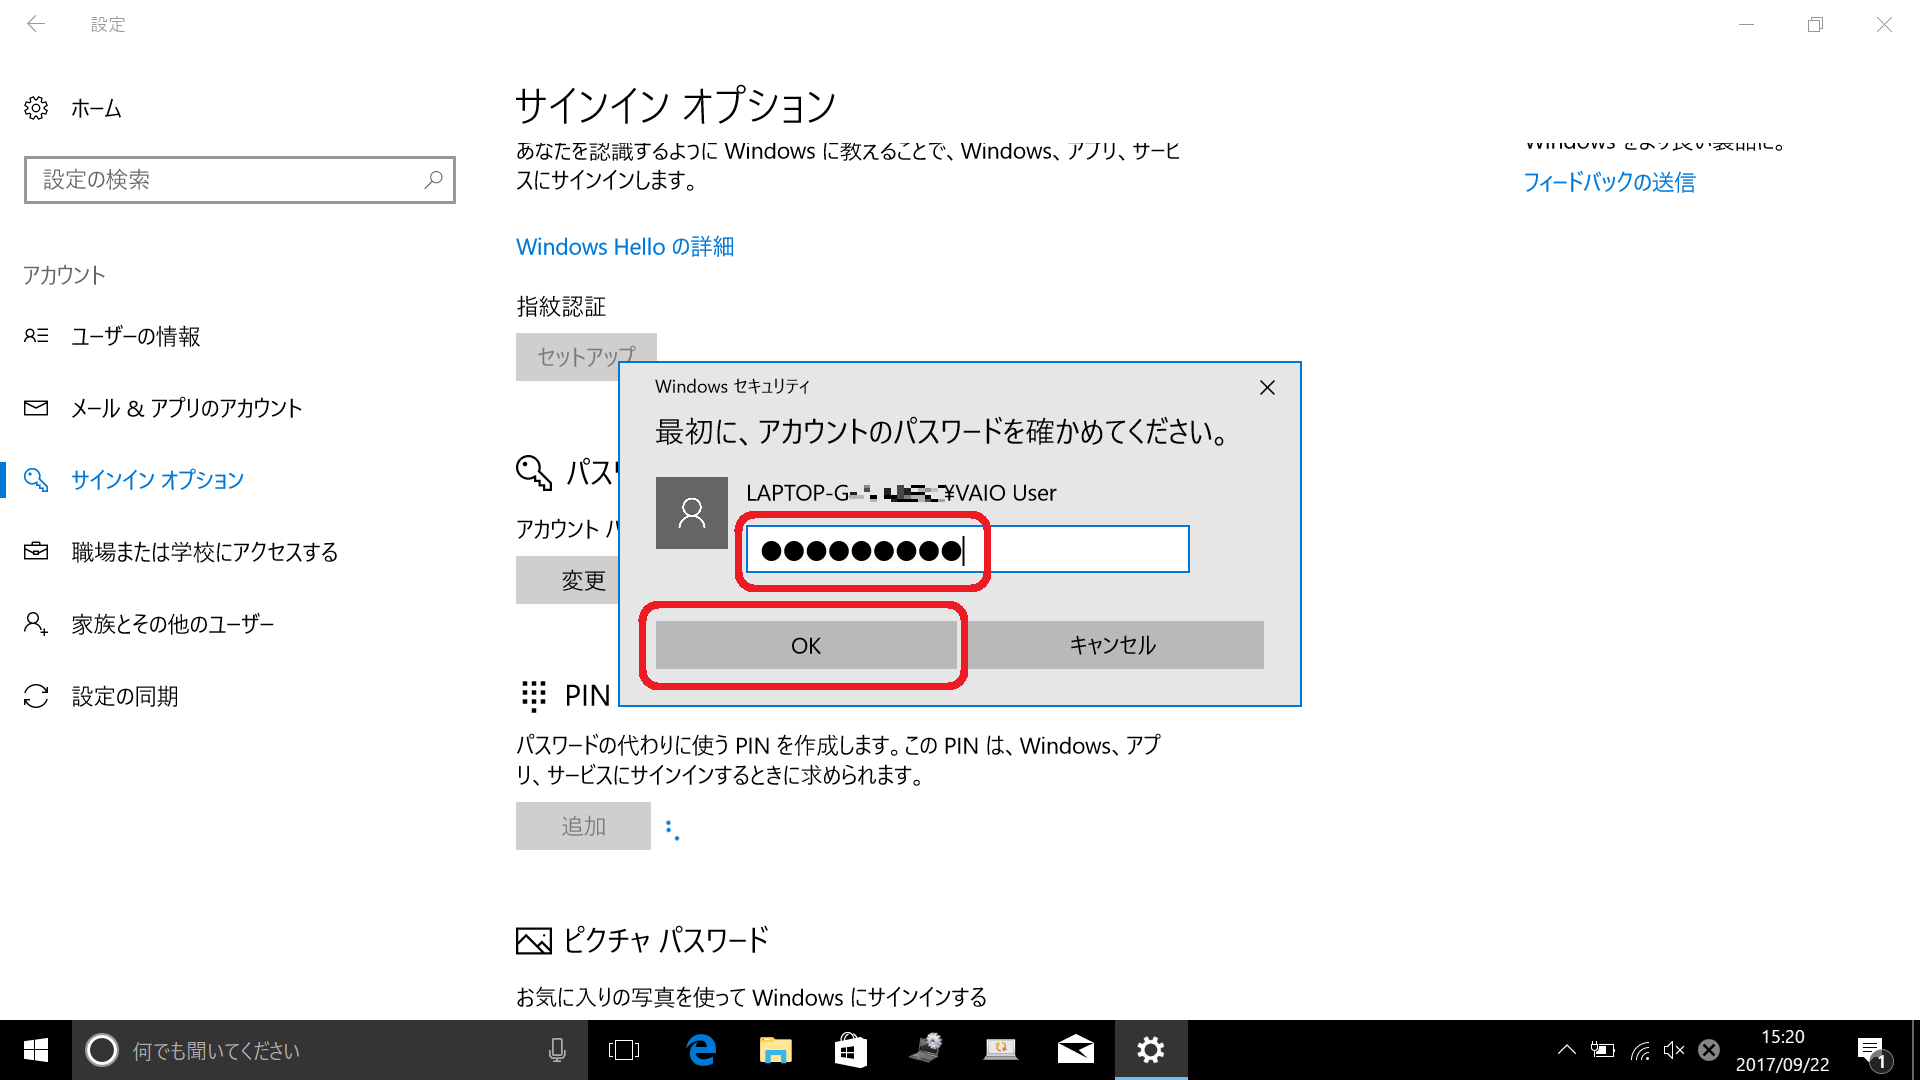This screenshot has height=1080, width=1920.
Task: Click the 指紋認証 label
Action: coord(561,306)
